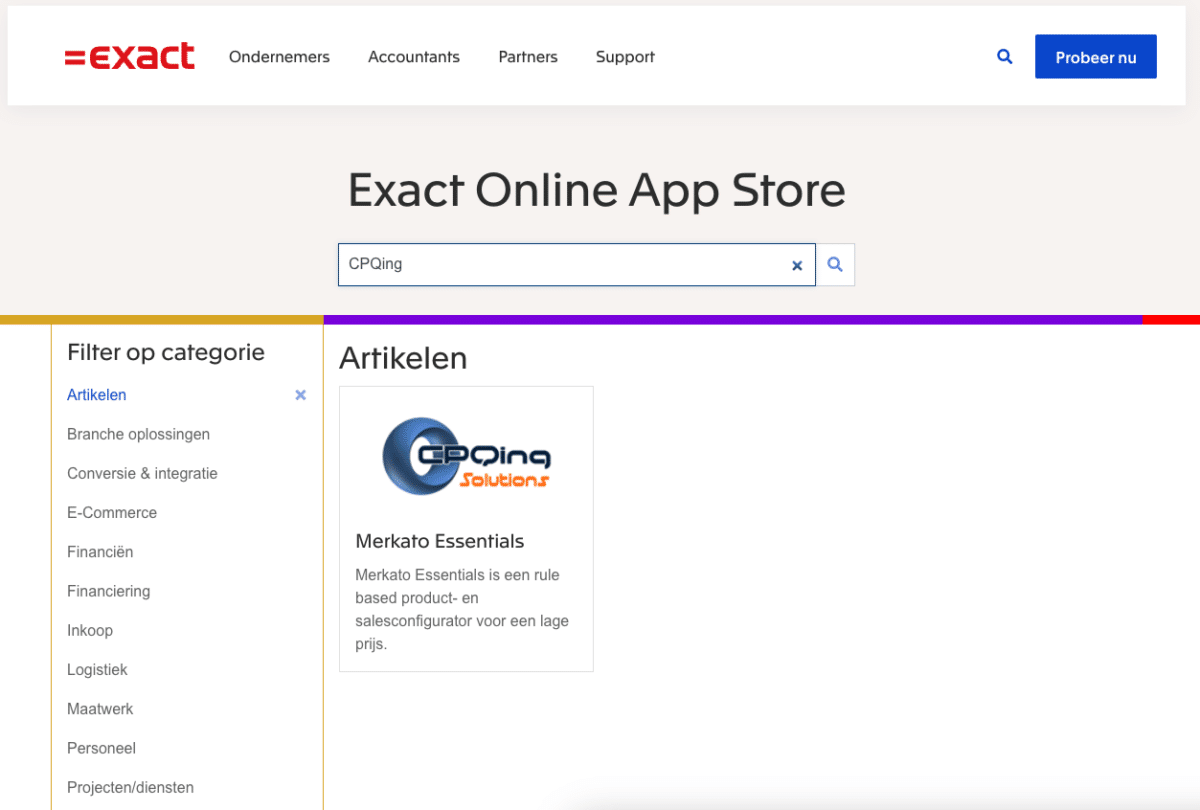This screenshot has width=1200, height=810.
Task: Filter apps by Personeel category
Action: [x=101, y=748]
